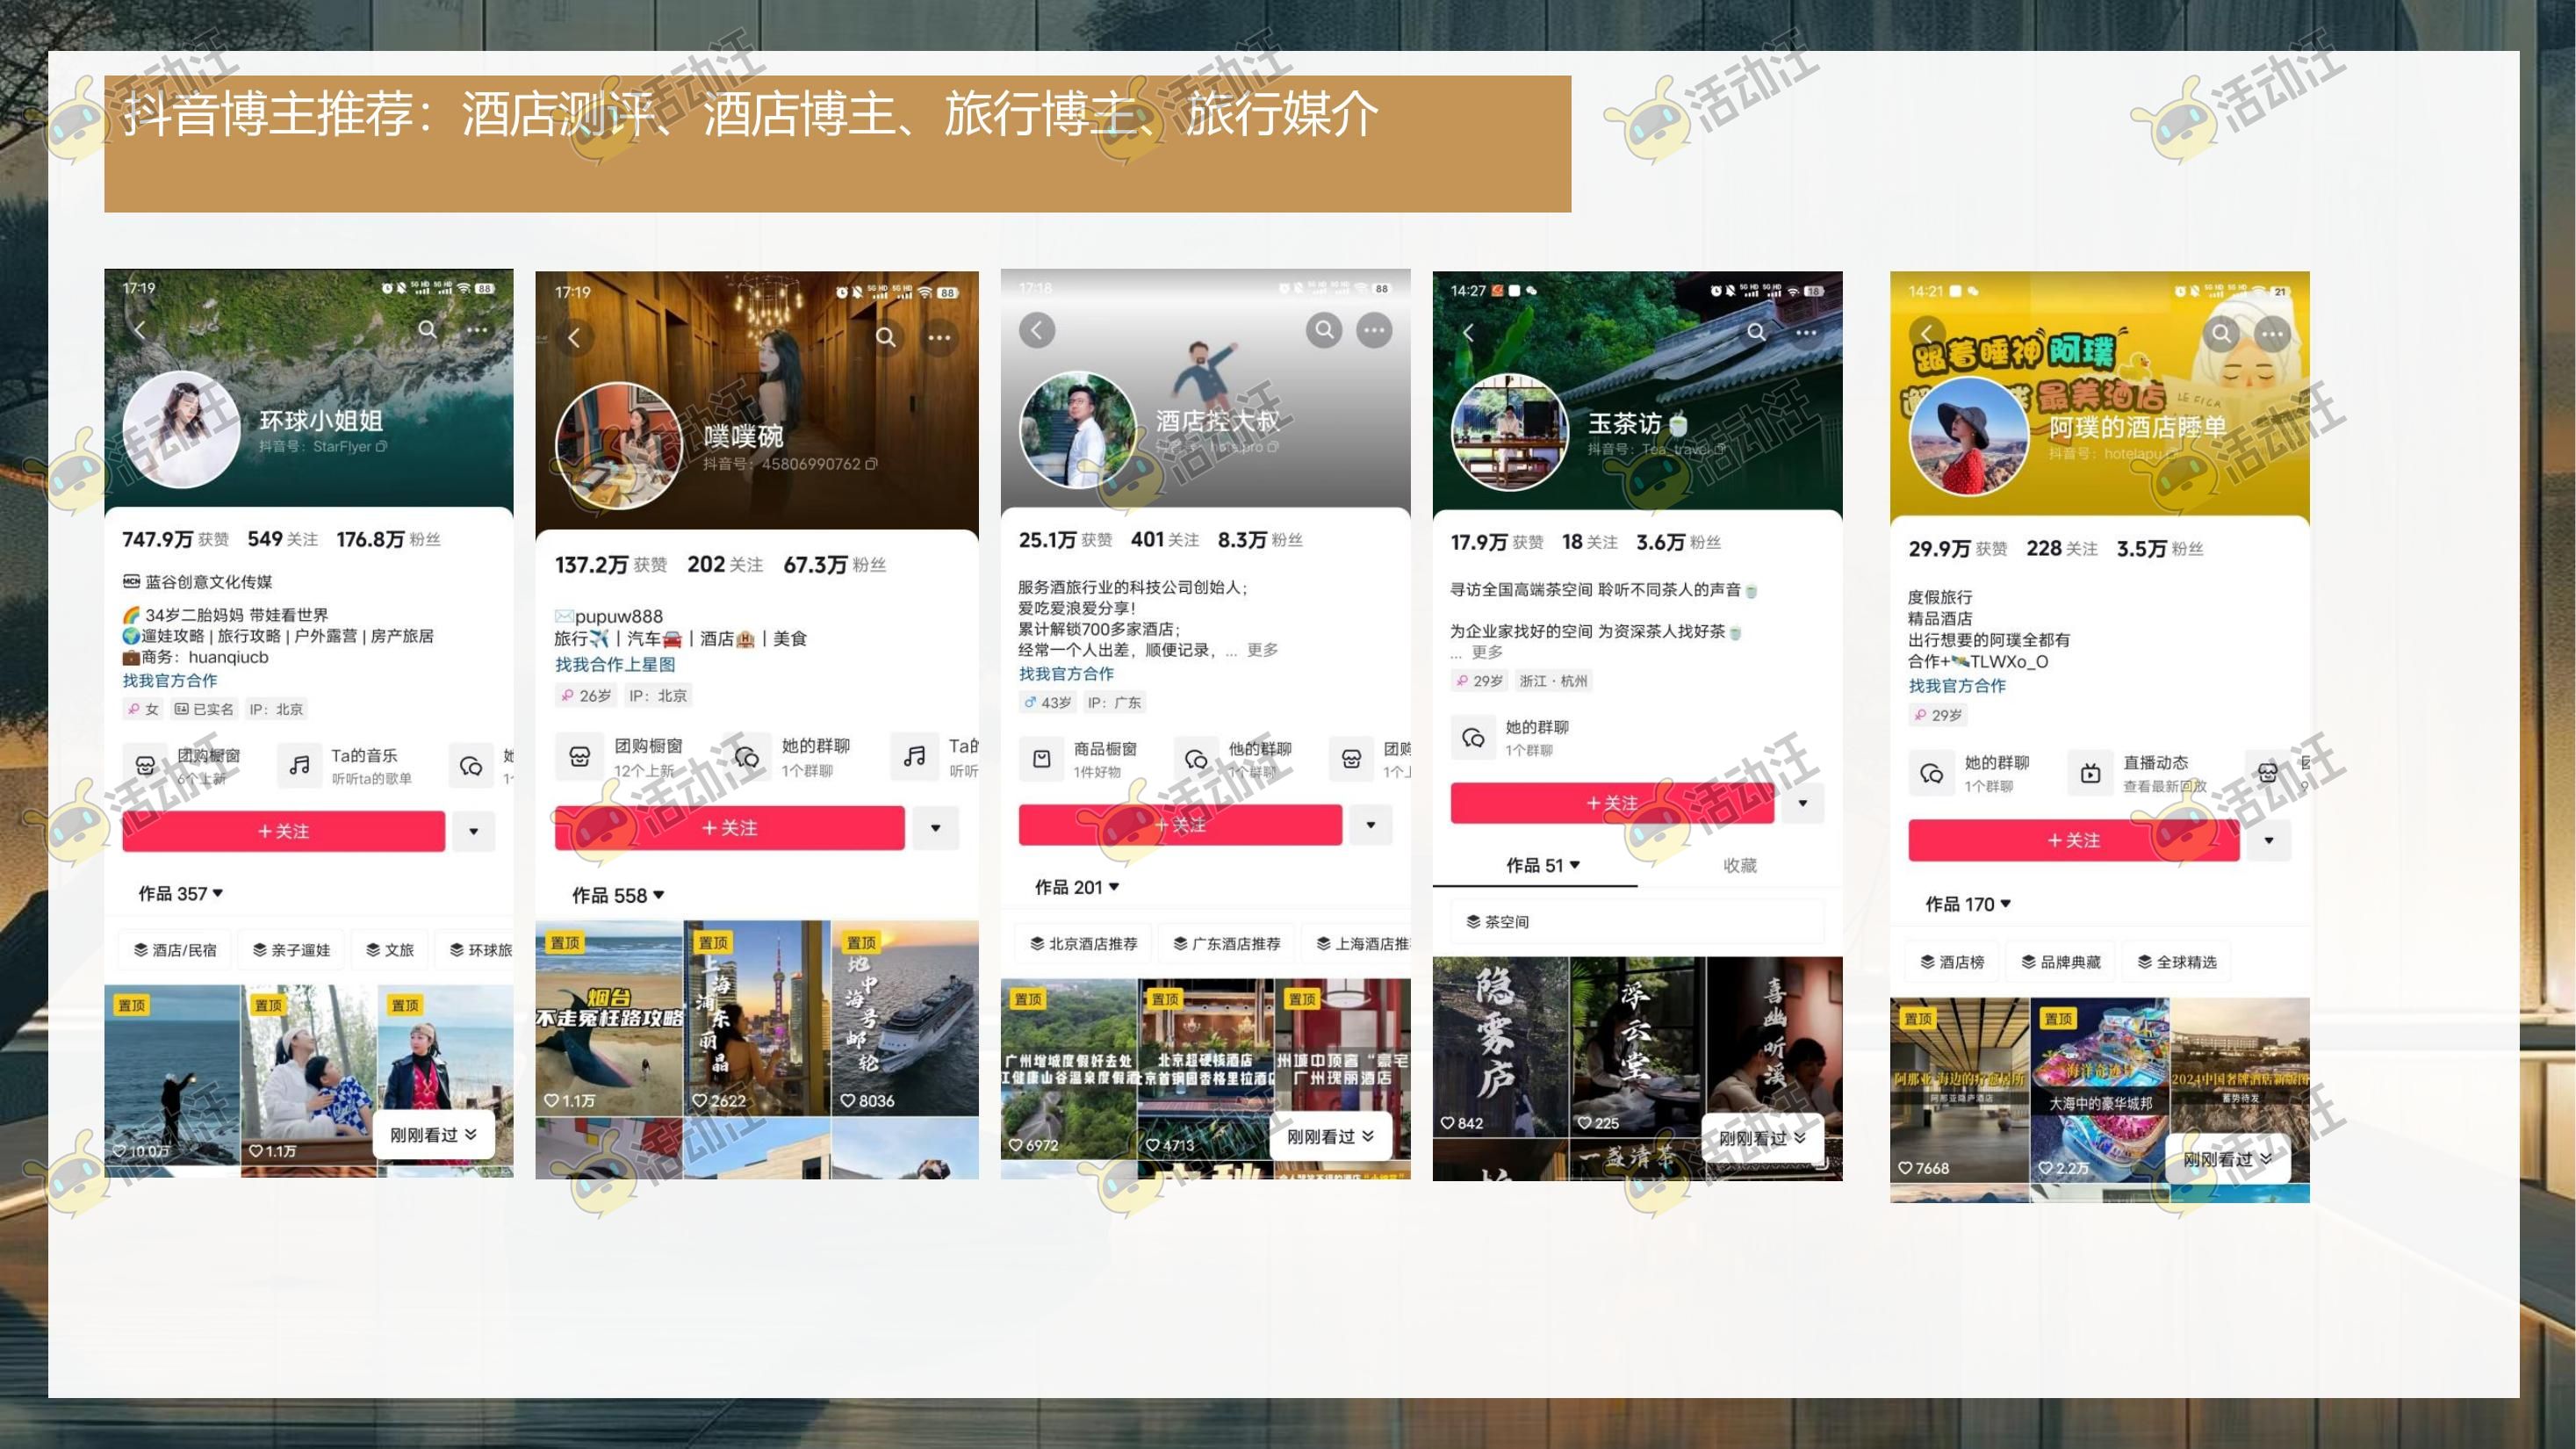The height and width of the screenshot is (1449, 2576).
Task: Expand 更多 in 玉茶访 bio
Action: [1487, 652]
